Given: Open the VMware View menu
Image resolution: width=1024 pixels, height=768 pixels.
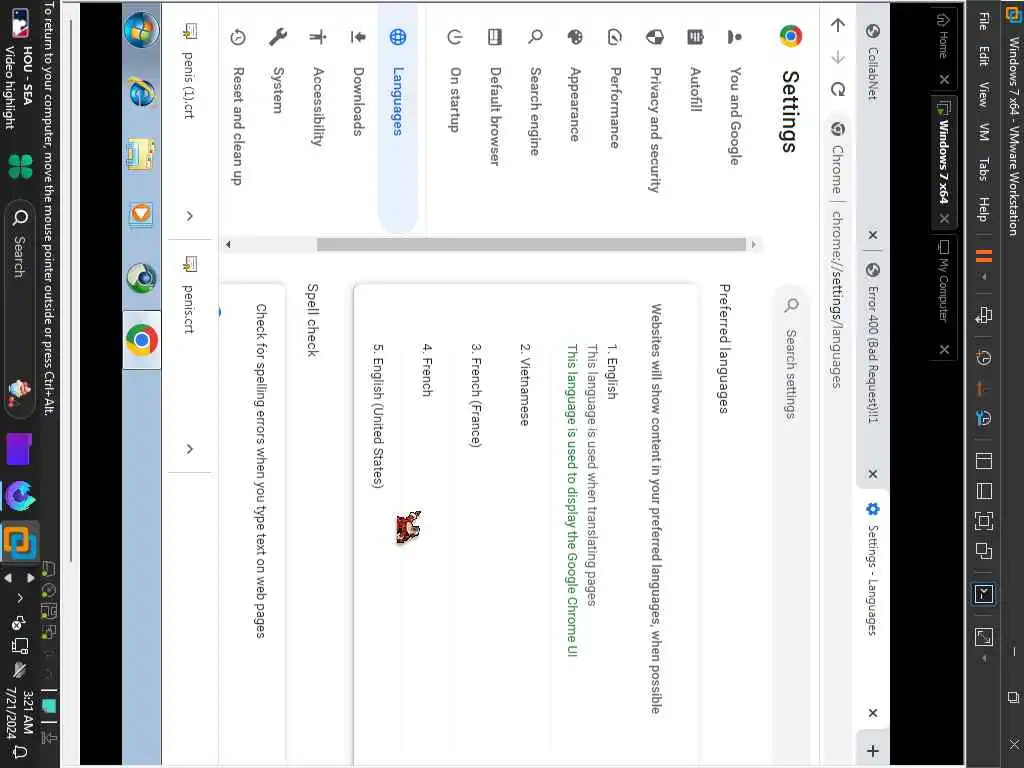Looking at the screenshot, I should (x=983, y=95).
